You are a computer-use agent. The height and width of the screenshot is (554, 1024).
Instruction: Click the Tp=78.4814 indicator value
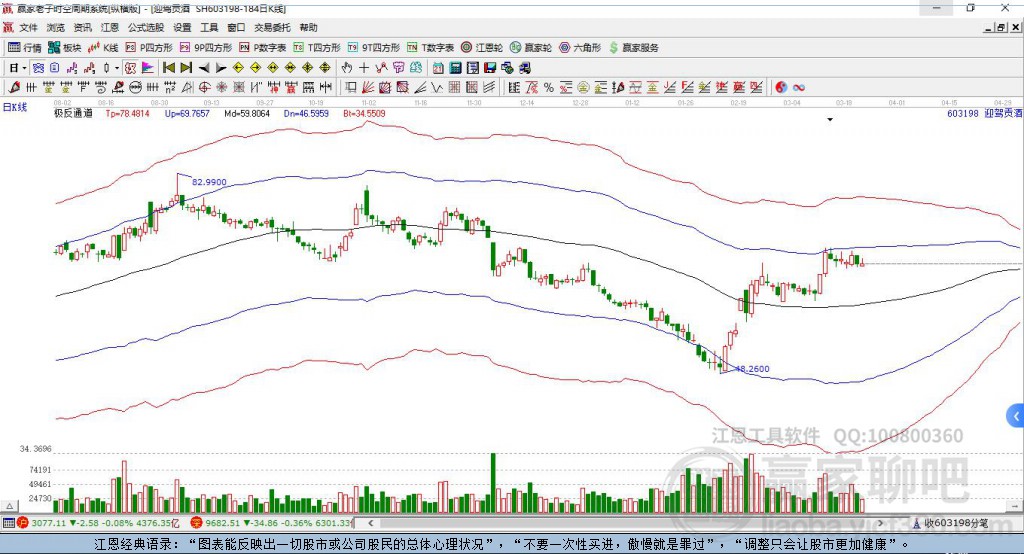coord(127,114)
